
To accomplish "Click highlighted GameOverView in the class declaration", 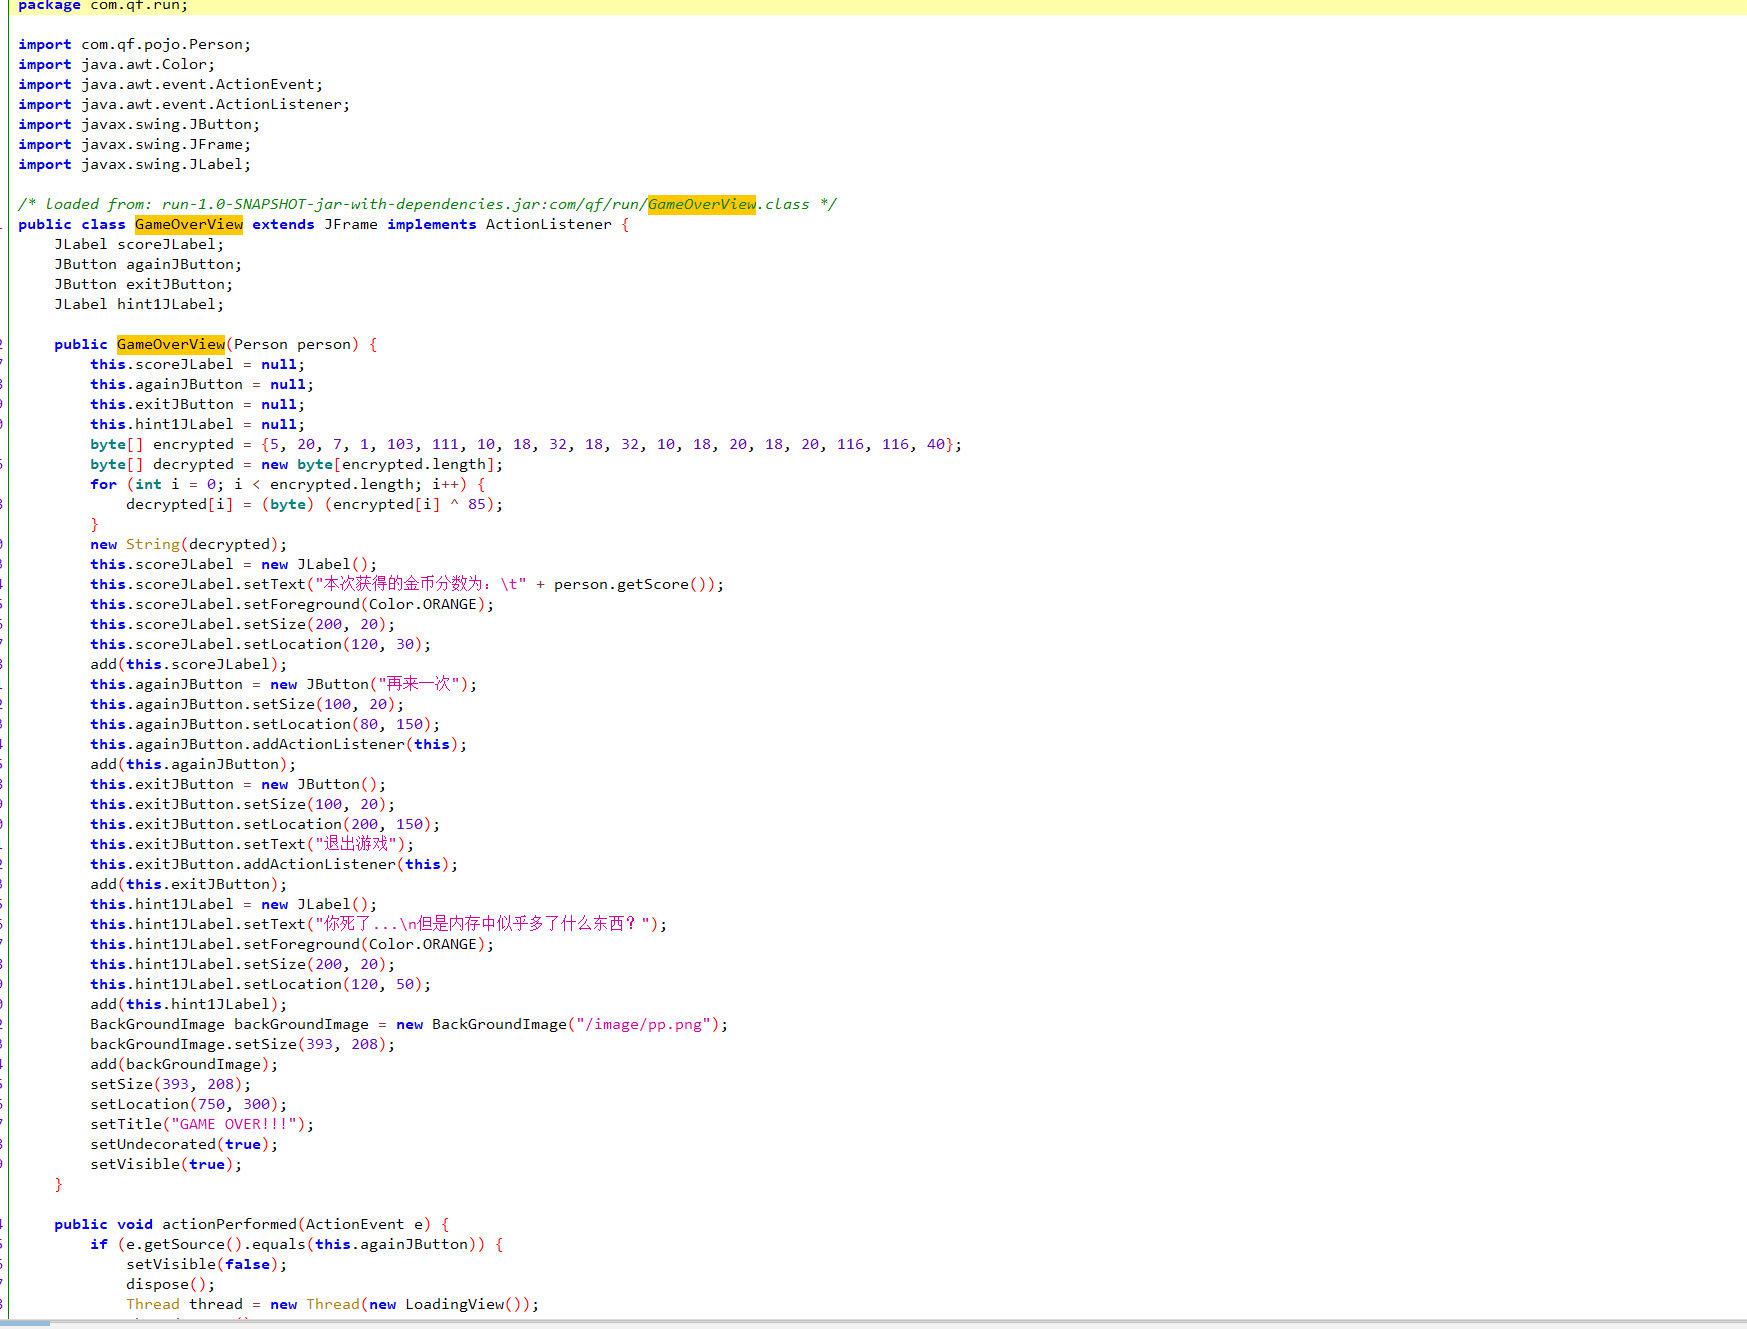I will 189,224.
